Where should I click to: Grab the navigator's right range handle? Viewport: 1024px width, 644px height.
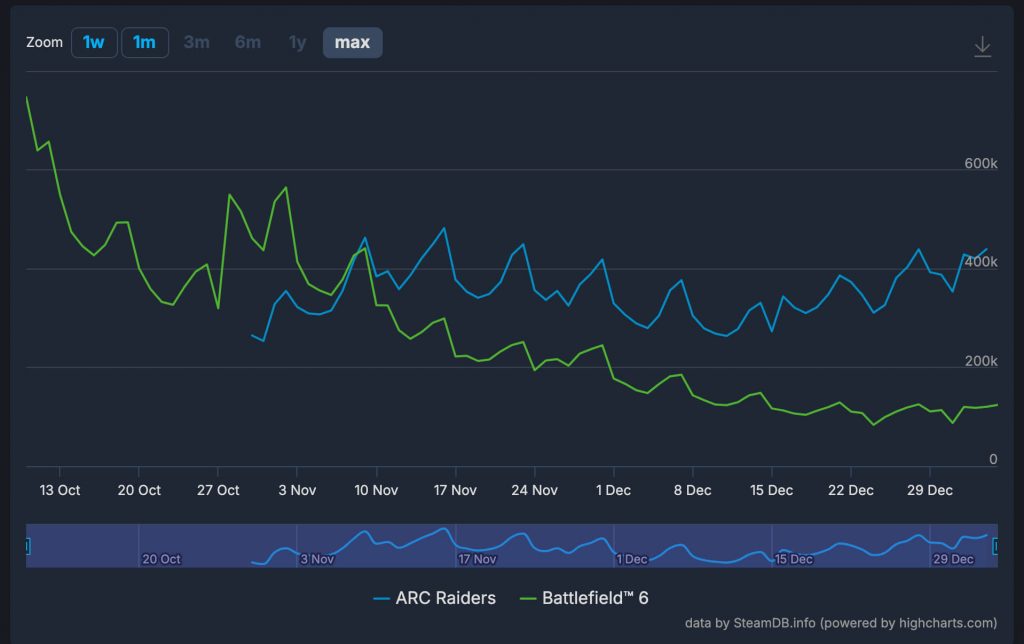pos(996,546)
